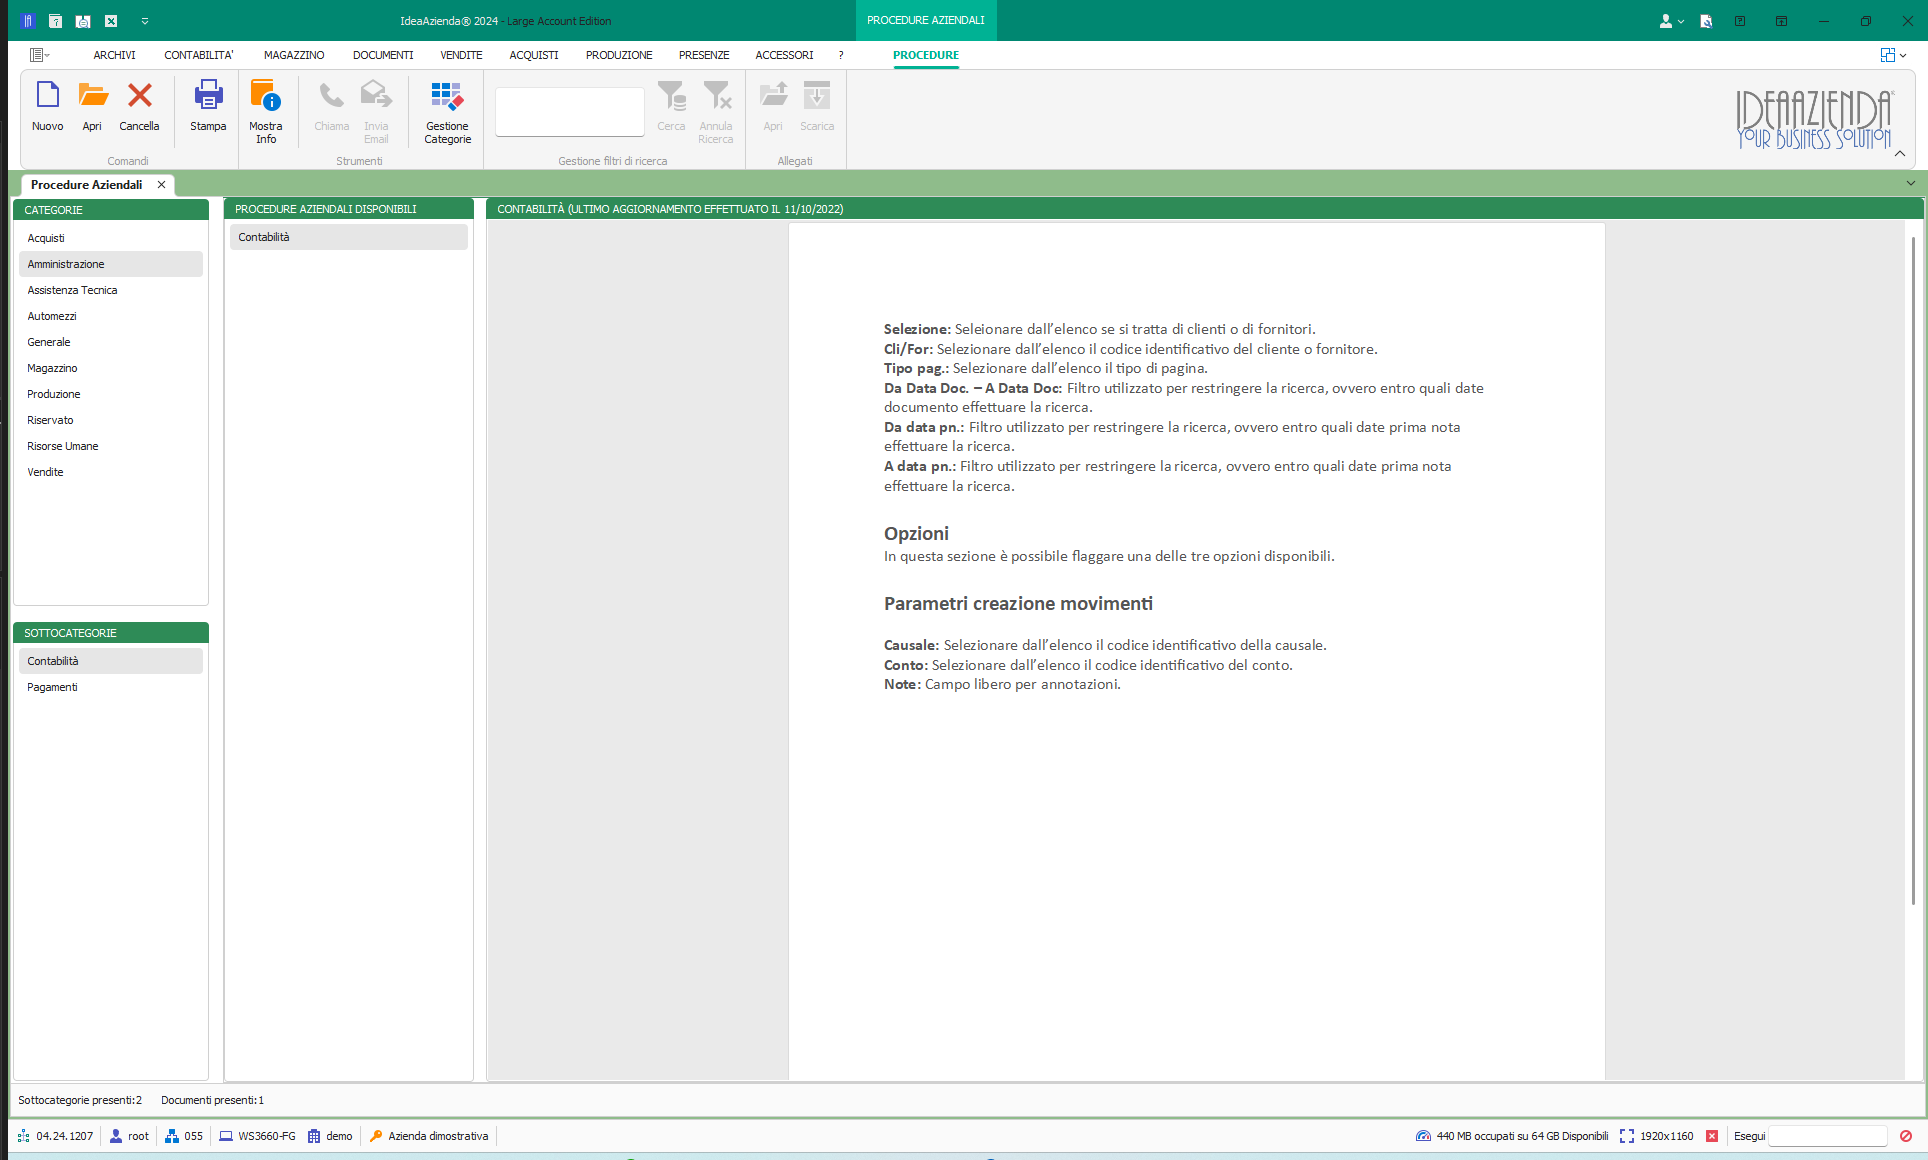Open the DOCUMENTI menu
The image size is (1928, 1160).
coord(383,55)
